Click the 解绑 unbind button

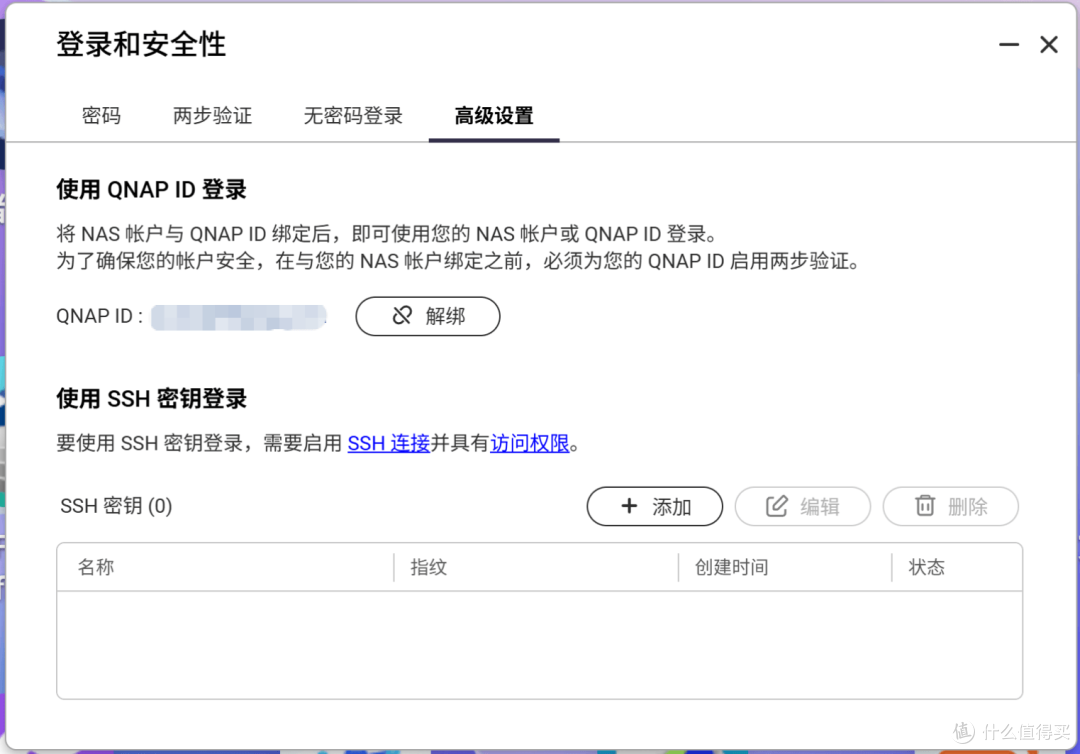pos(428,316)
